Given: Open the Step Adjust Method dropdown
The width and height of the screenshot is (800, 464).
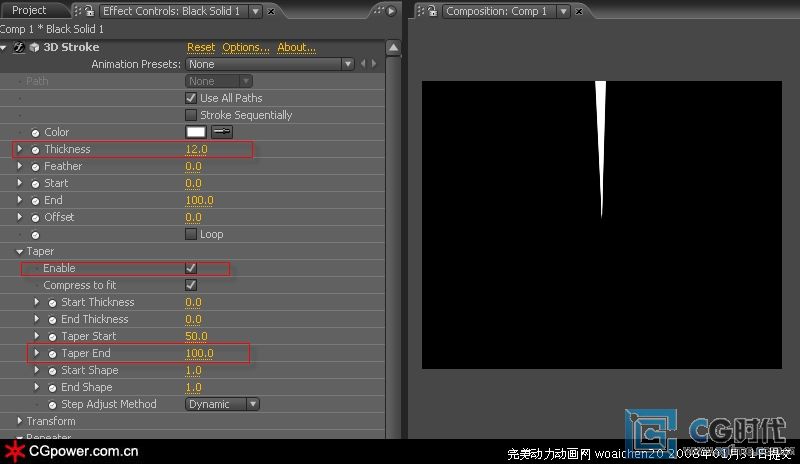Looking at the screenshot, I should tap(222, 404).
